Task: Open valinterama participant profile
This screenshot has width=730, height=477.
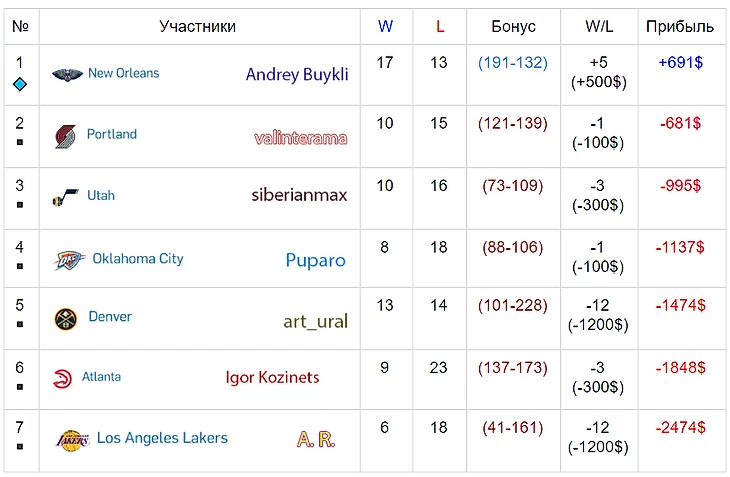Action: coord(300,138)
